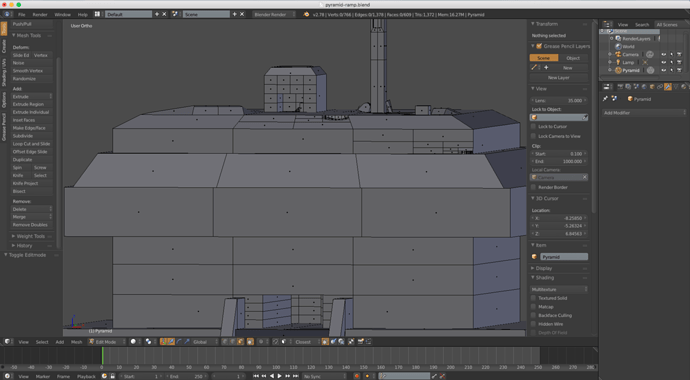
Task: Open the Edit Mode dropdown
Action: [x=107, y=342]
